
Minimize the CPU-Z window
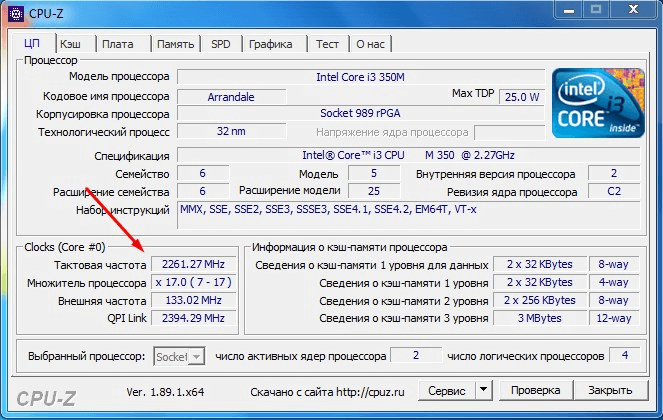(x=569, y=9)
